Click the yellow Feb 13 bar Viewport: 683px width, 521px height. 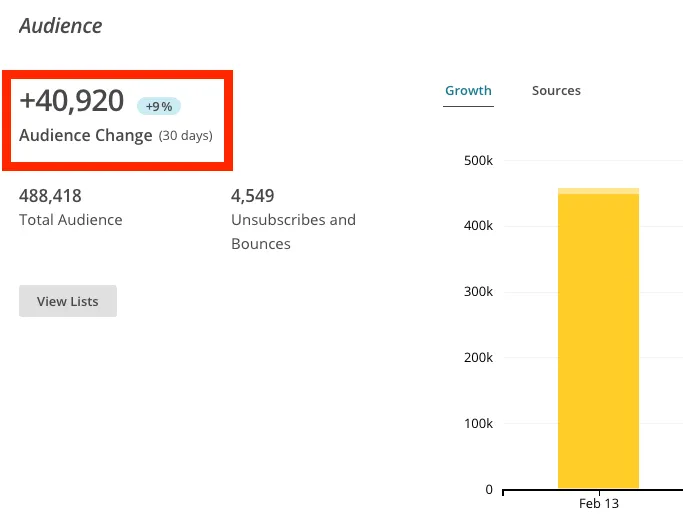[x=598, y=341]
